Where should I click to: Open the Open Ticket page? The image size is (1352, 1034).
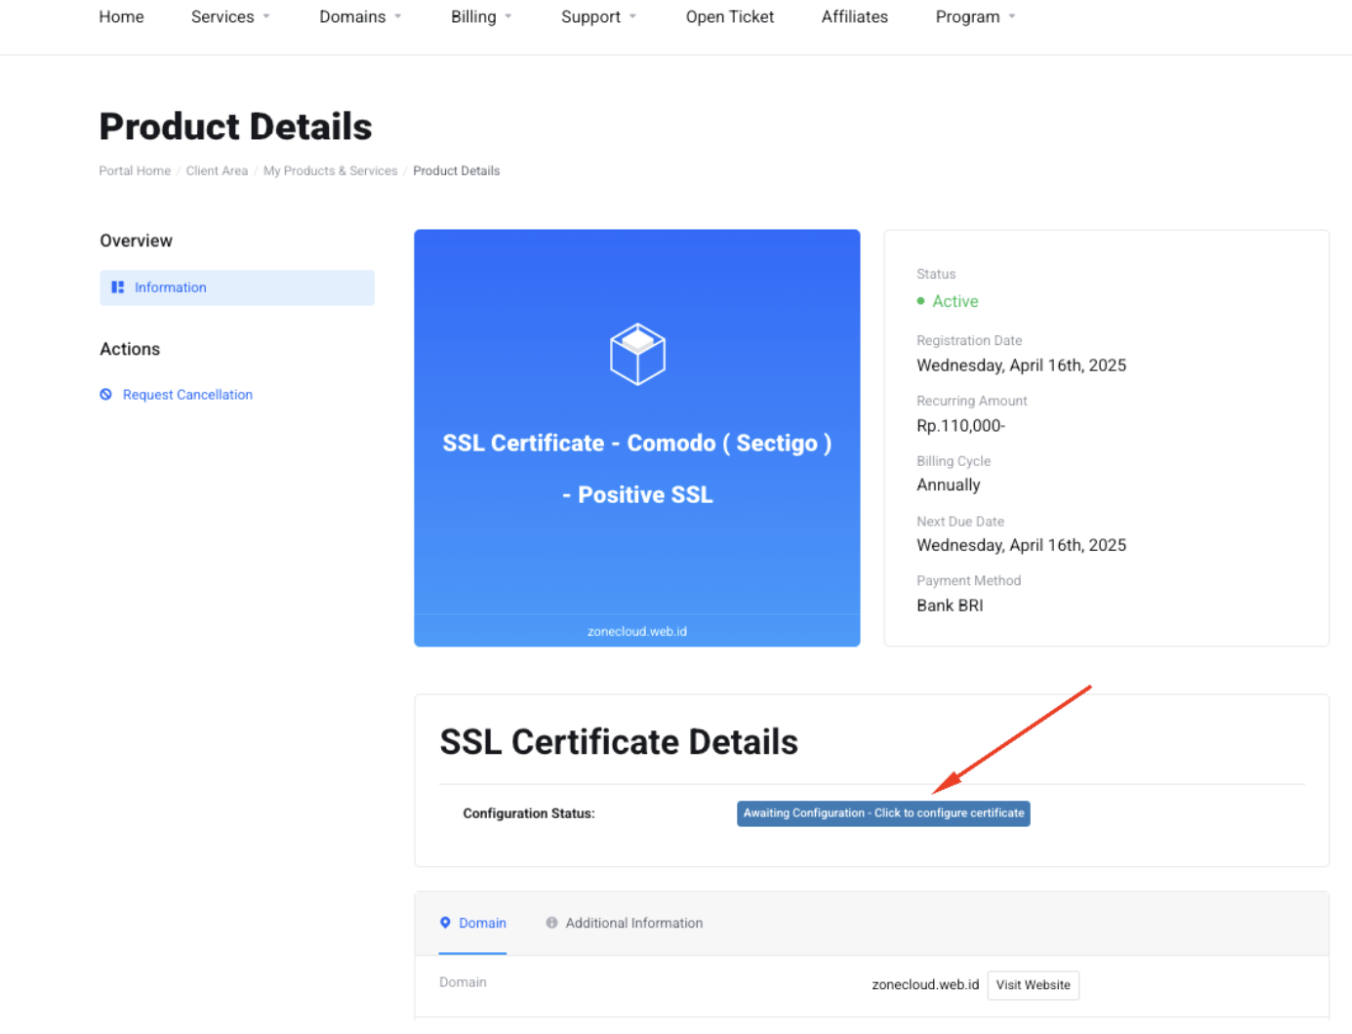click(x=730, y=17)
